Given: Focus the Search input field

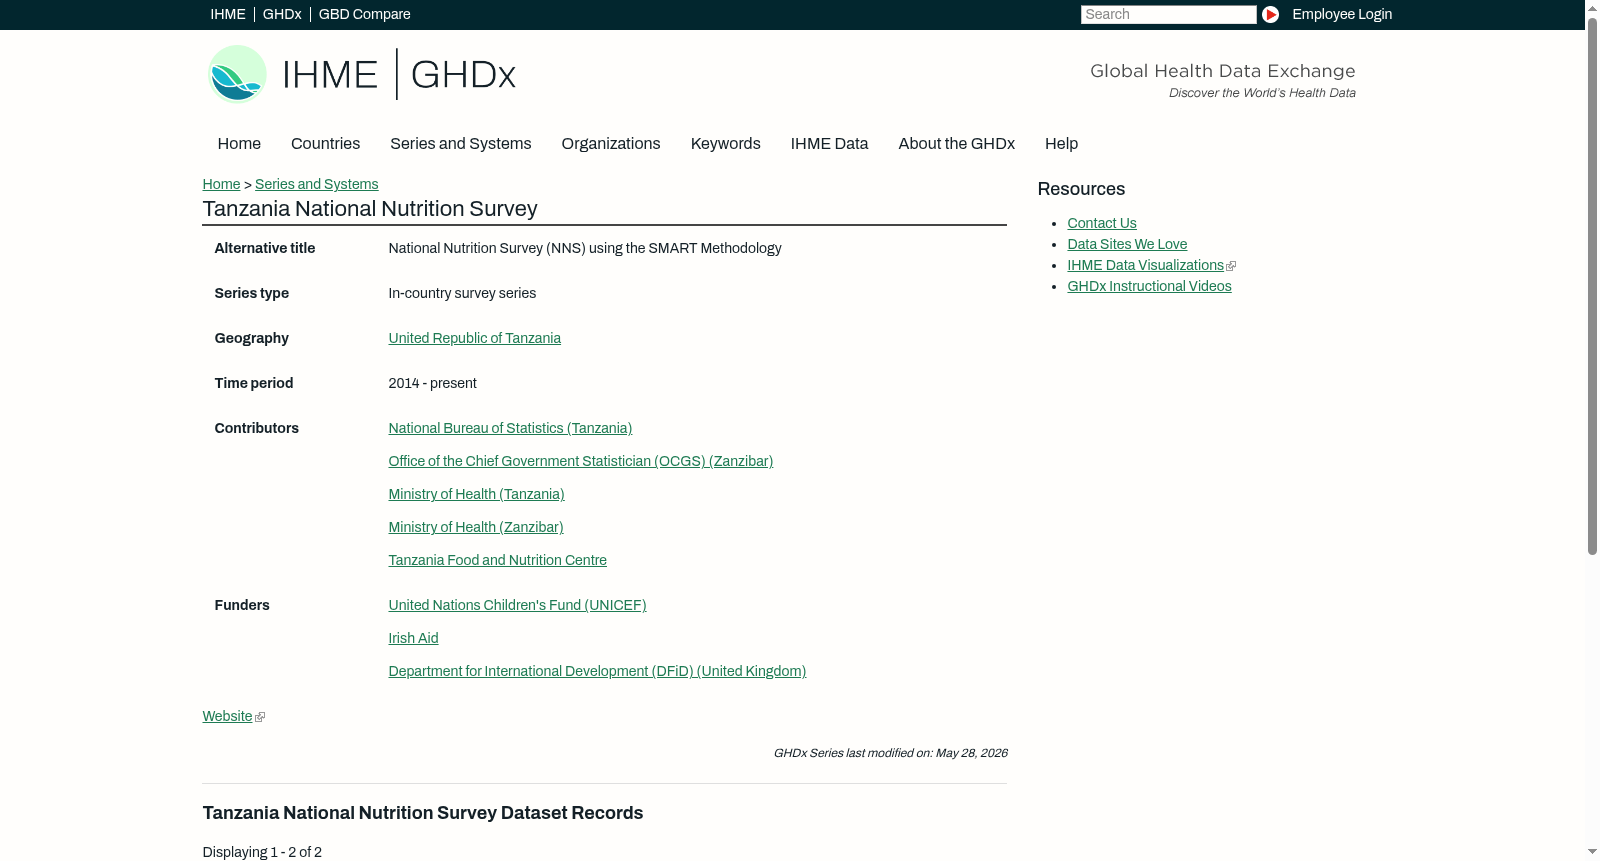Looking at the screenshot, I should pyautogui.click(x=1168, y=14).
